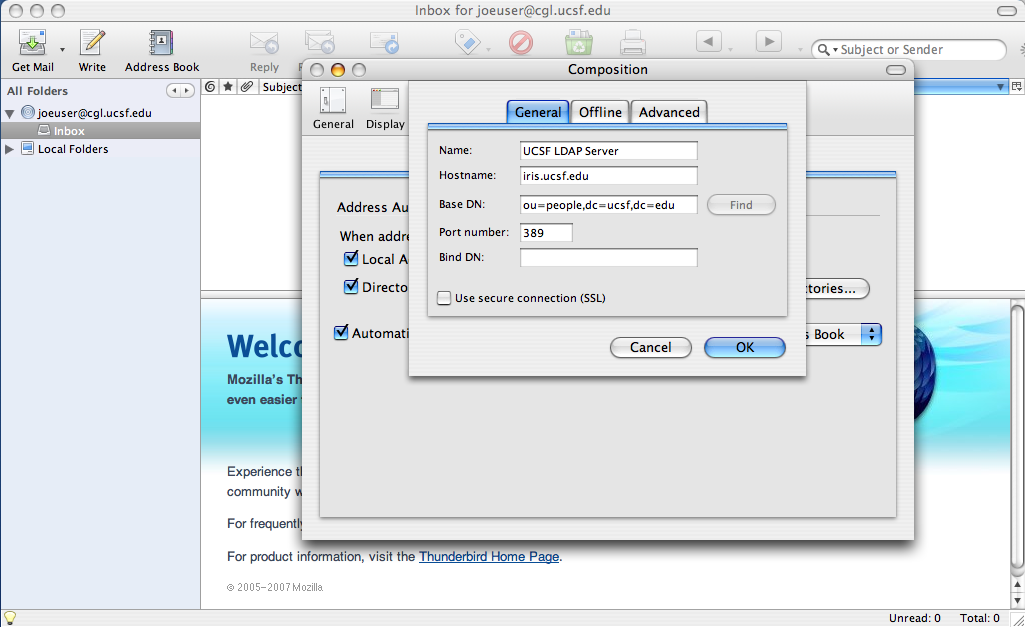The width and height of the screenshot is (1025, 627).
Task: Uncheck the Local Address Books checkbox
Action: click(x=351, y=259)
